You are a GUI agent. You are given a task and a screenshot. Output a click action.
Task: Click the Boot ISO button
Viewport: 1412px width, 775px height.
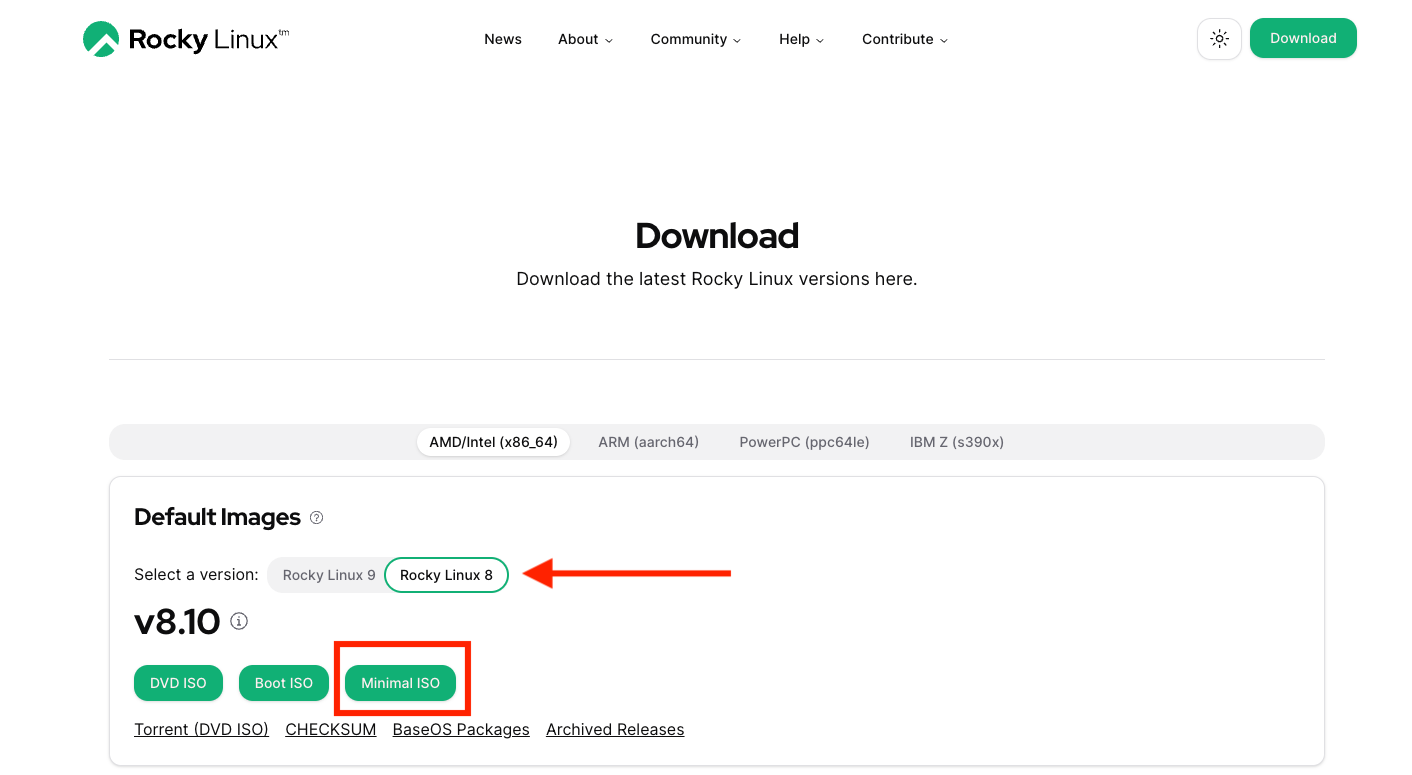pos(284,683)
